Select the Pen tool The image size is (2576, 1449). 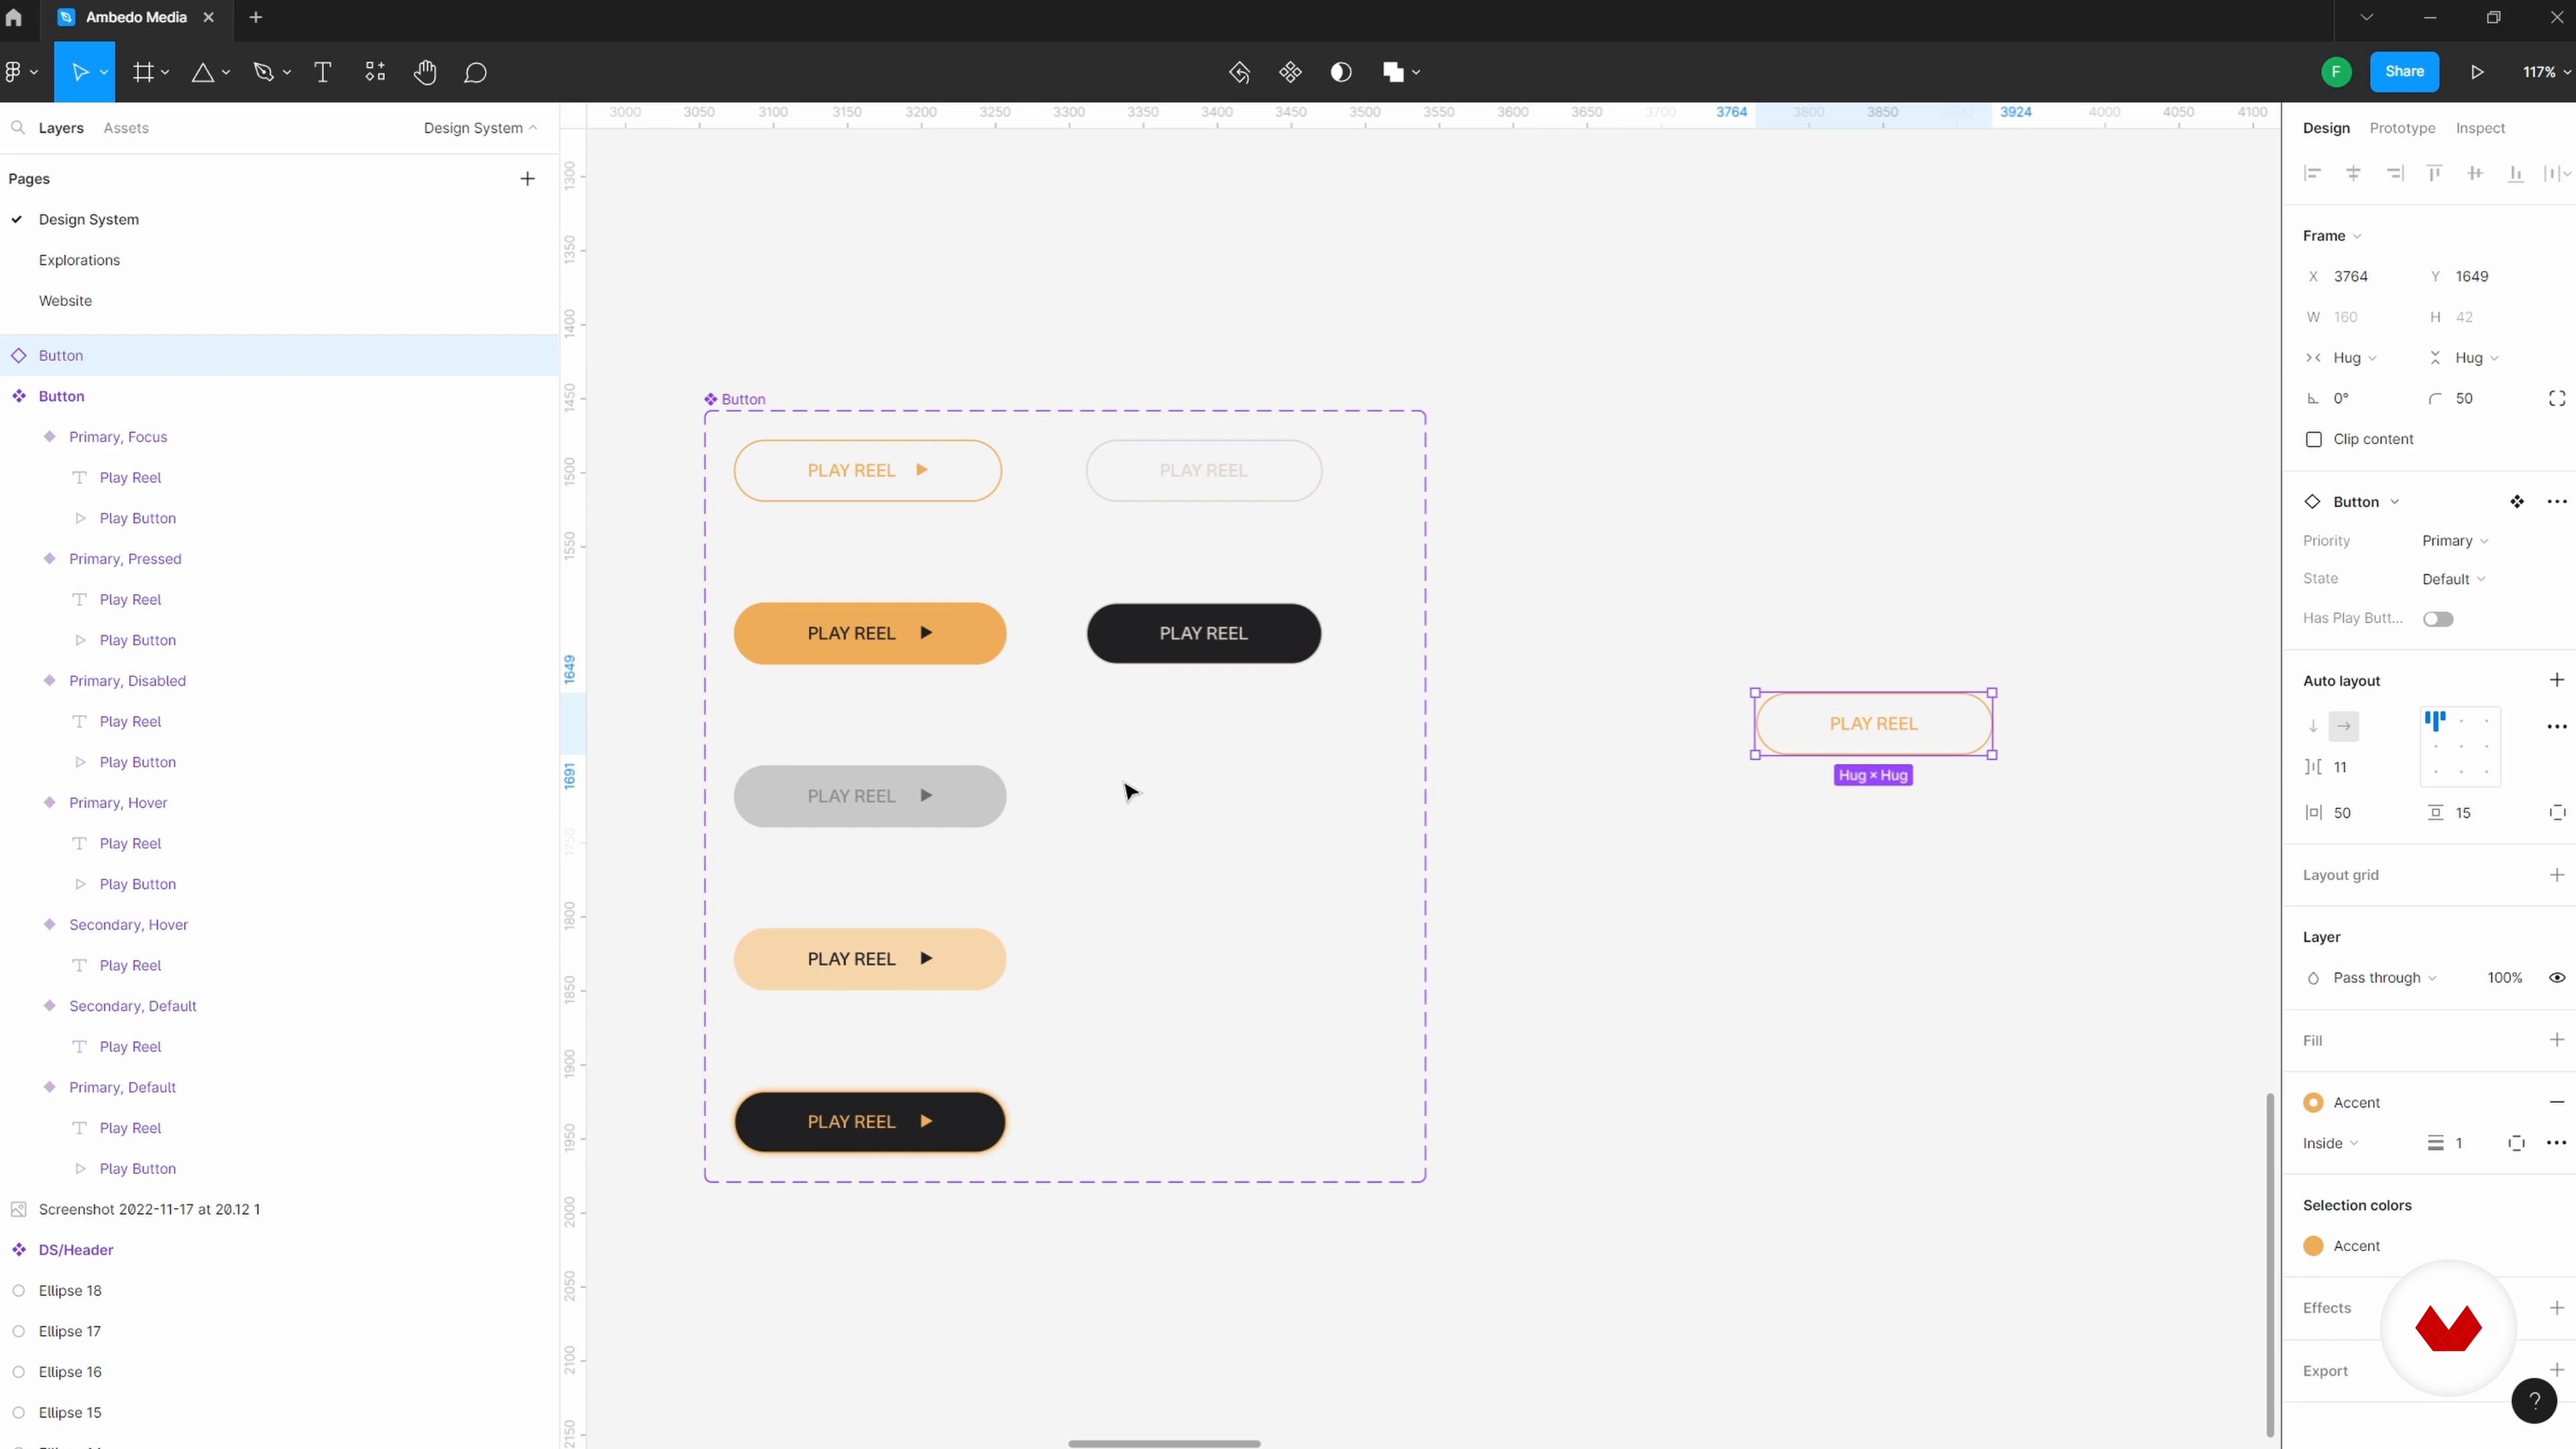click(x=264, y=72)
